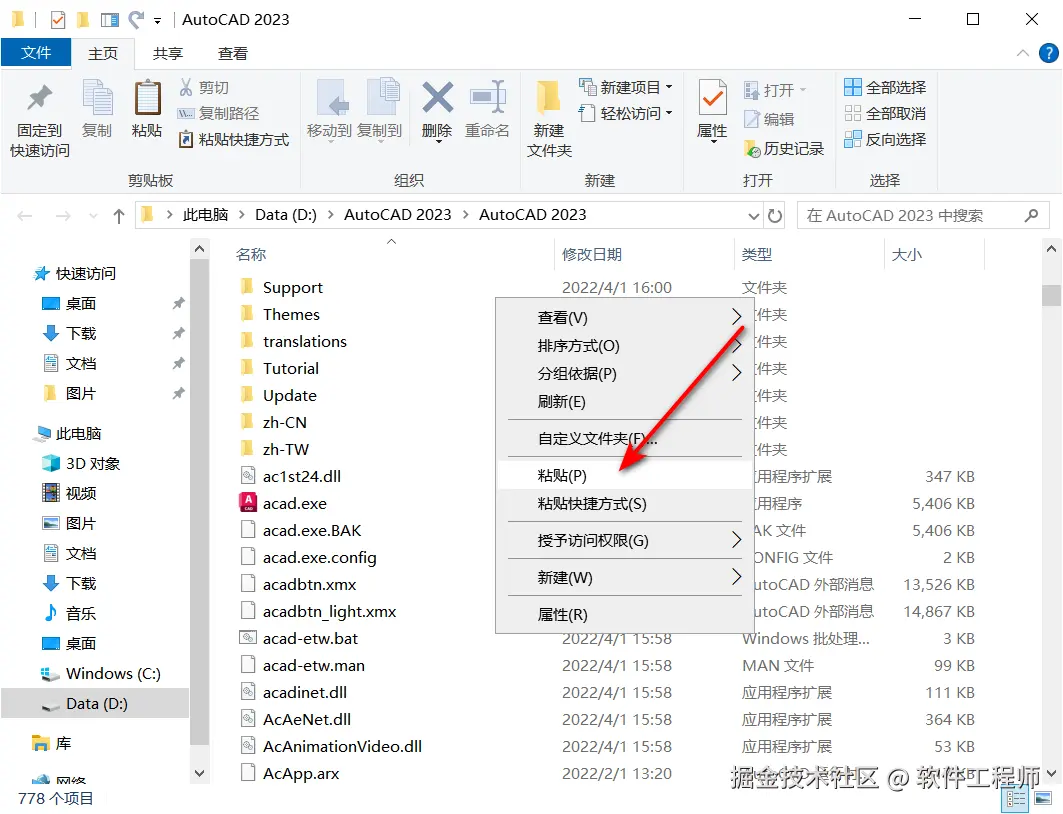Click History (历史记录) icon

752,148
